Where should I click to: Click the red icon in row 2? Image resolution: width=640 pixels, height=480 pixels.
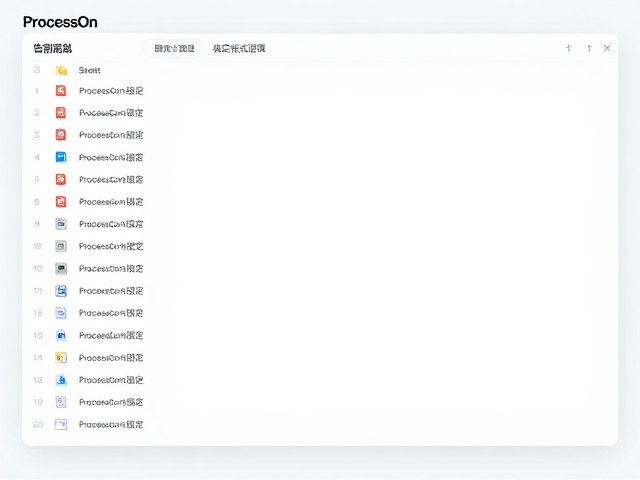click(x=61, y=113)
